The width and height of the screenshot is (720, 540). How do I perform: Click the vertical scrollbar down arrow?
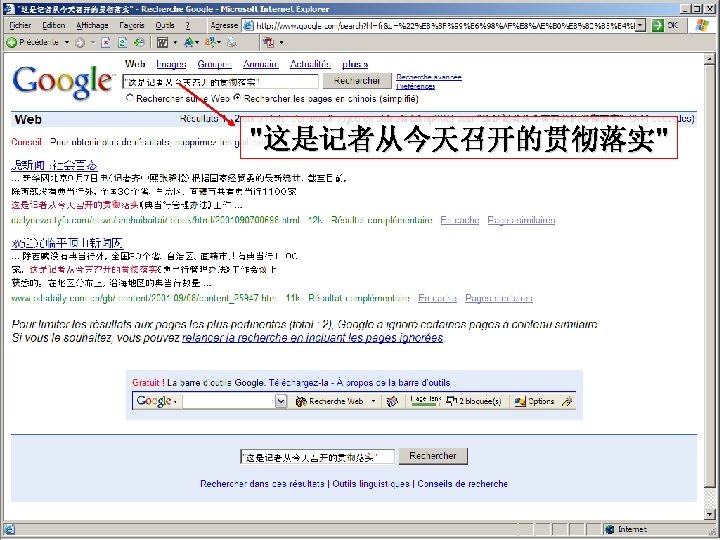710,514
